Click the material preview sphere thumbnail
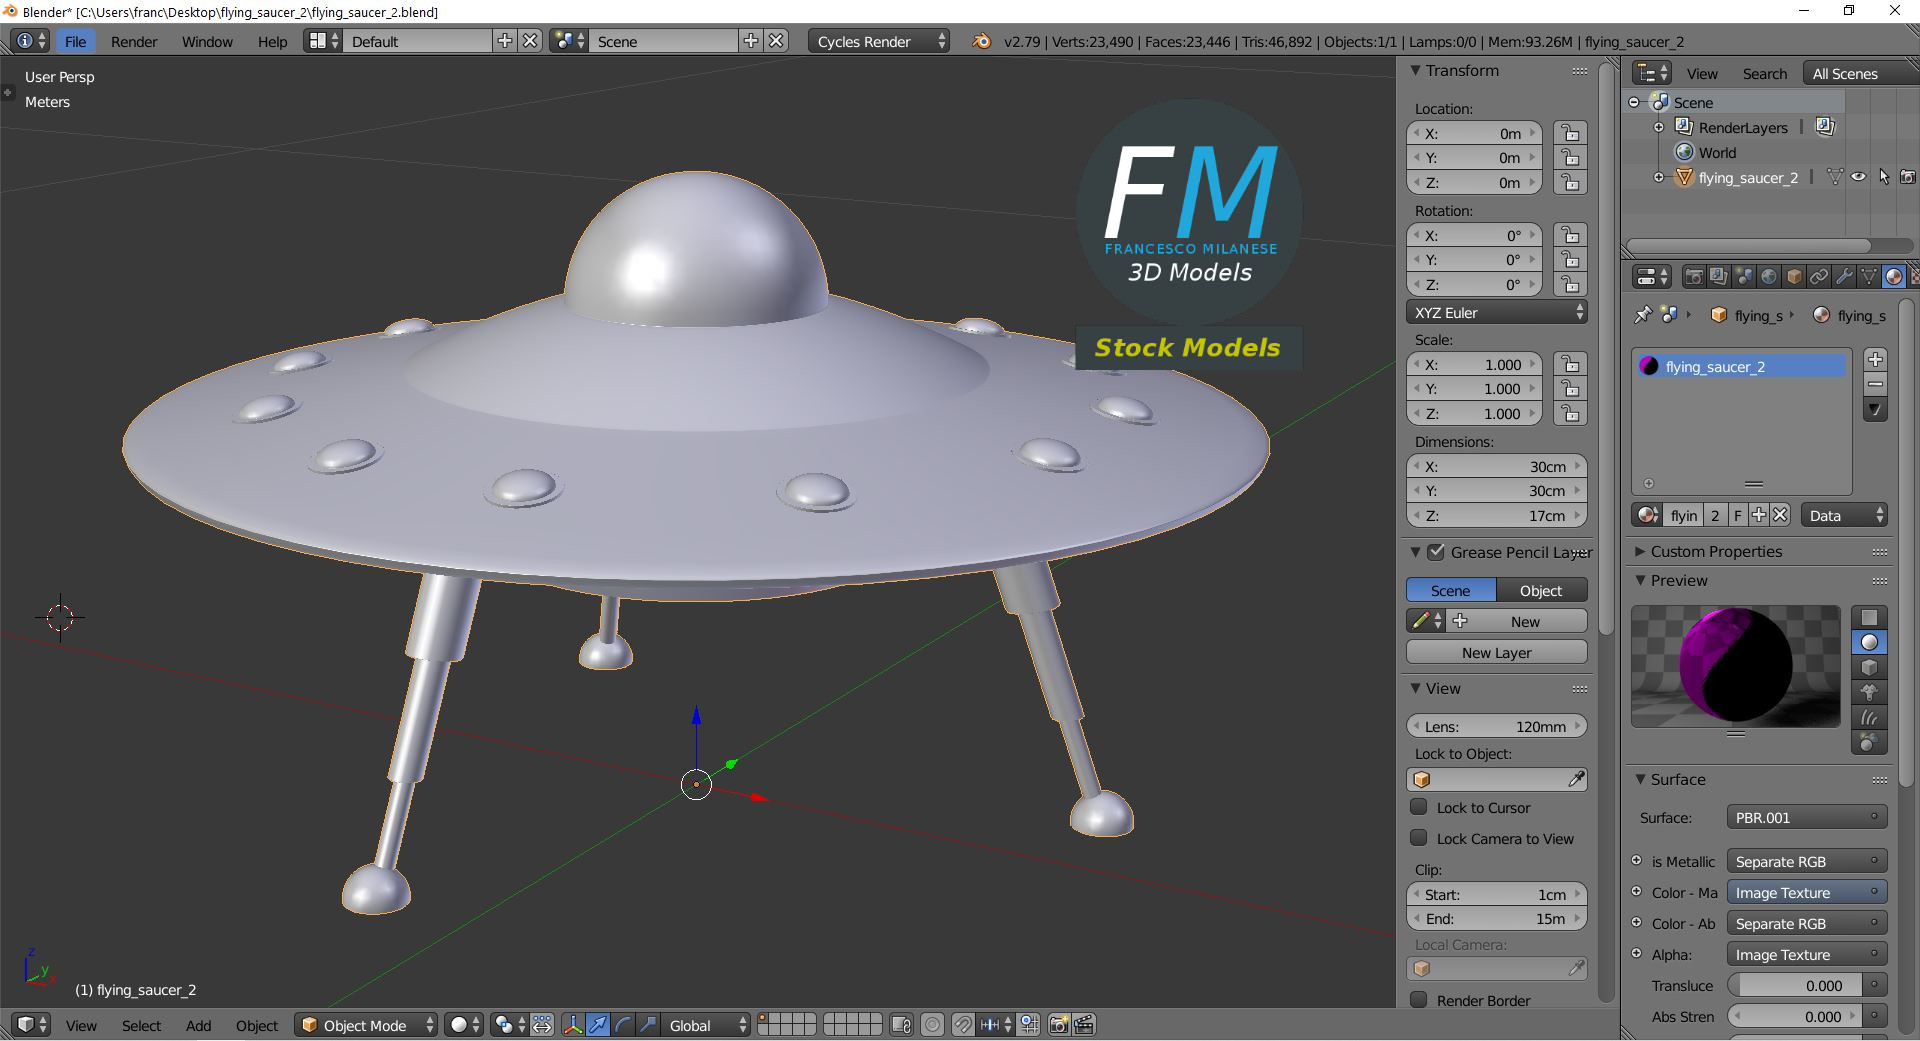The height and width of the screenshot is (1041, 1920). click(x=1735, y=666)
